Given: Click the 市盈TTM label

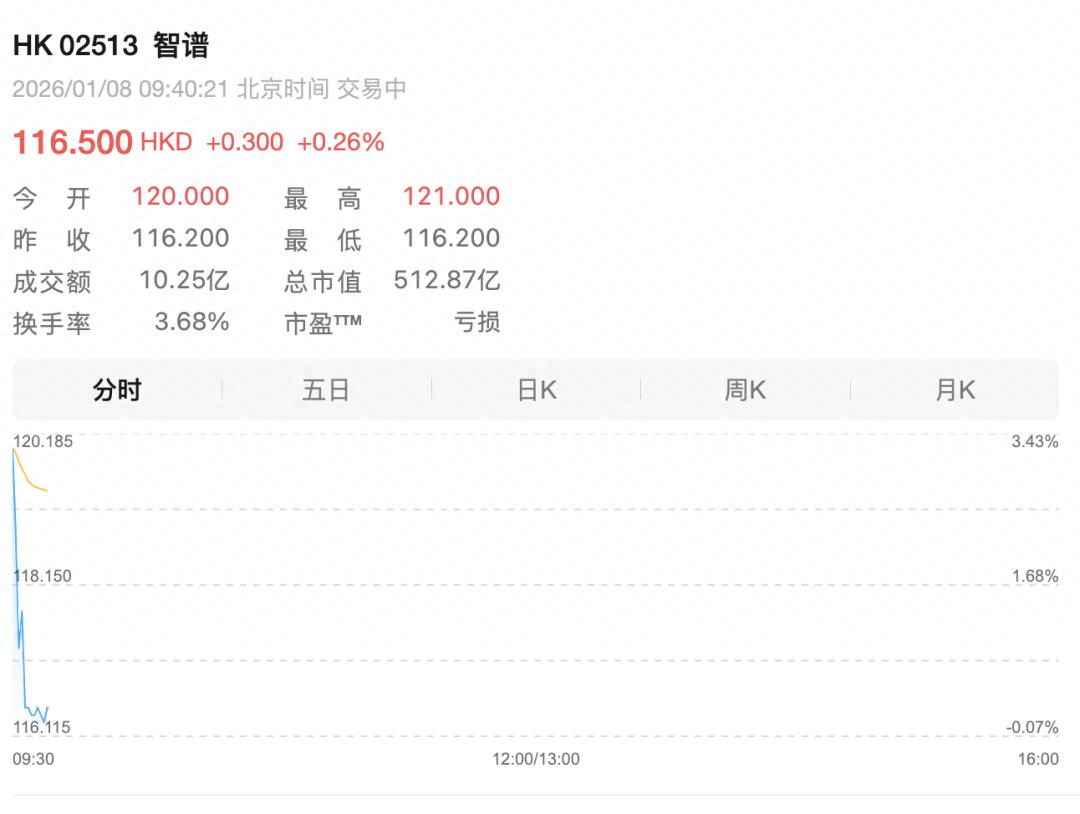Looking at the screenshot, I should pos(323,322).
